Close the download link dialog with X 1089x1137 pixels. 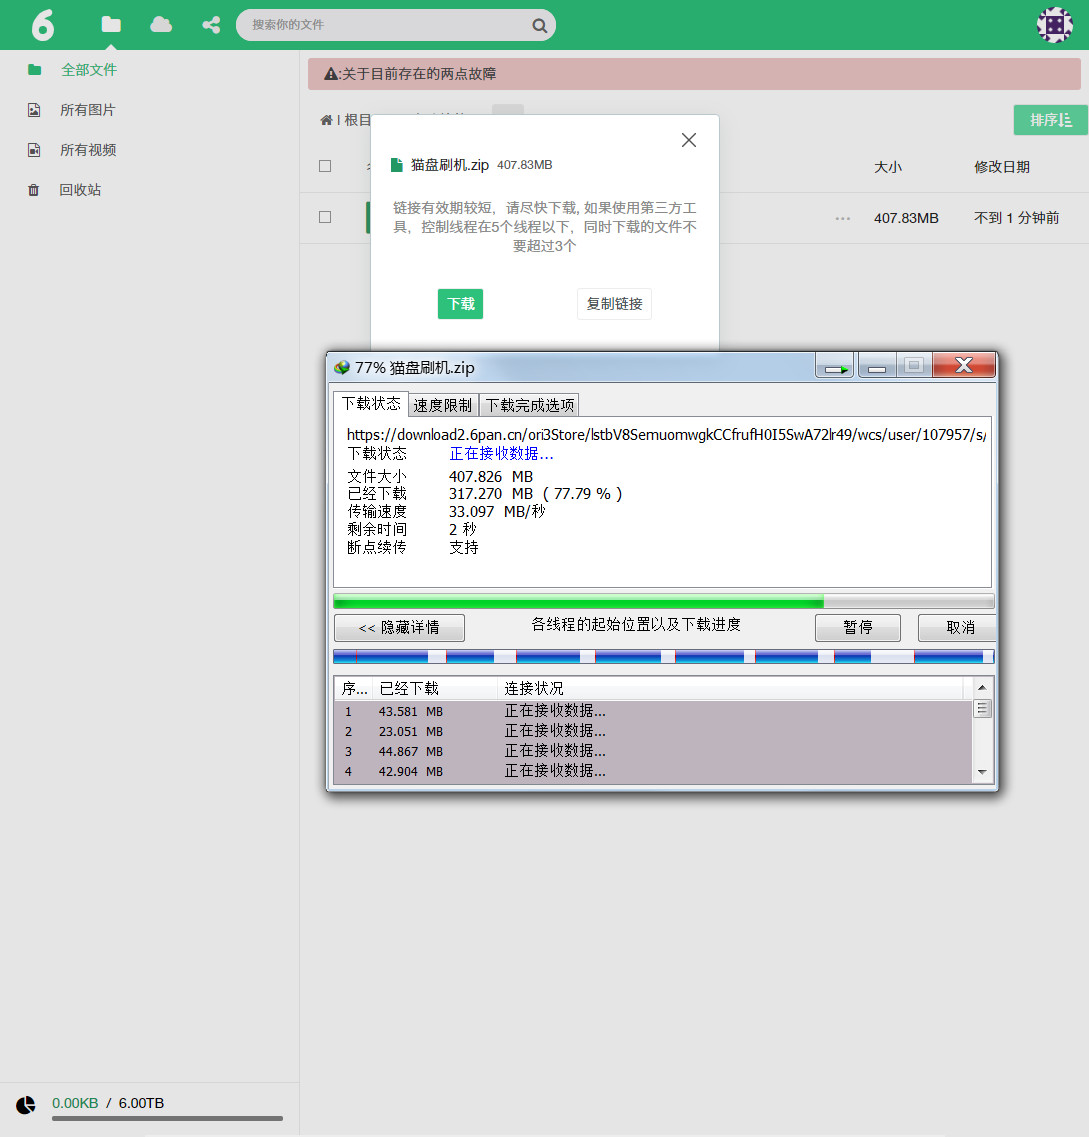tap(689, 140)
